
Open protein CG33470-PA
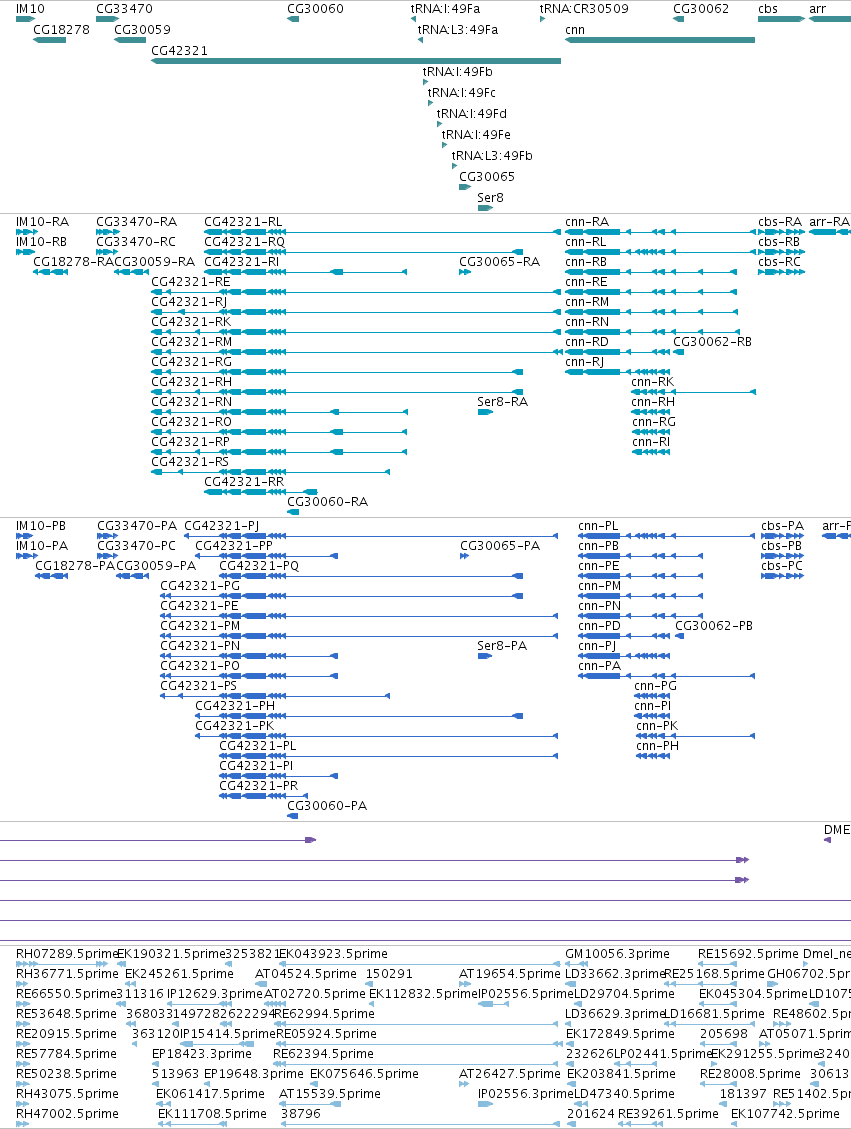click(x=137, y=527)
